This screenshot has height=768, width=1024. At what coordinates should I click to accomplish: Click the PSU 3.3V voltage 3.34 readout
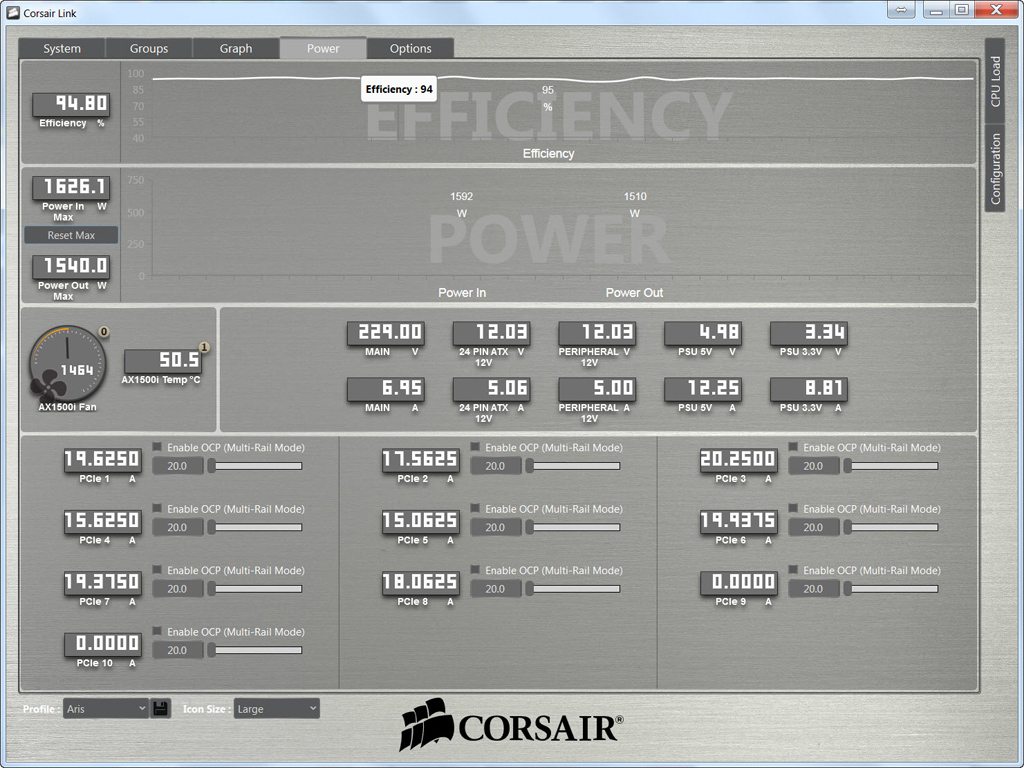(x=809, y=332)
